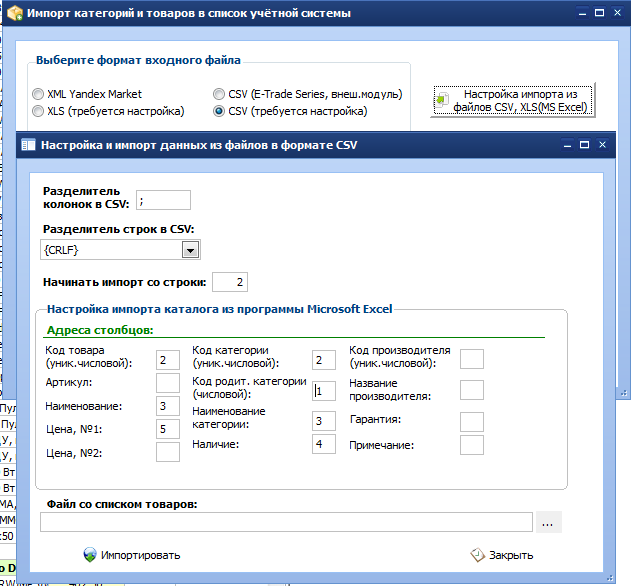Open Настройка импорта из файлов CSV, XLS

pos(513,100)
